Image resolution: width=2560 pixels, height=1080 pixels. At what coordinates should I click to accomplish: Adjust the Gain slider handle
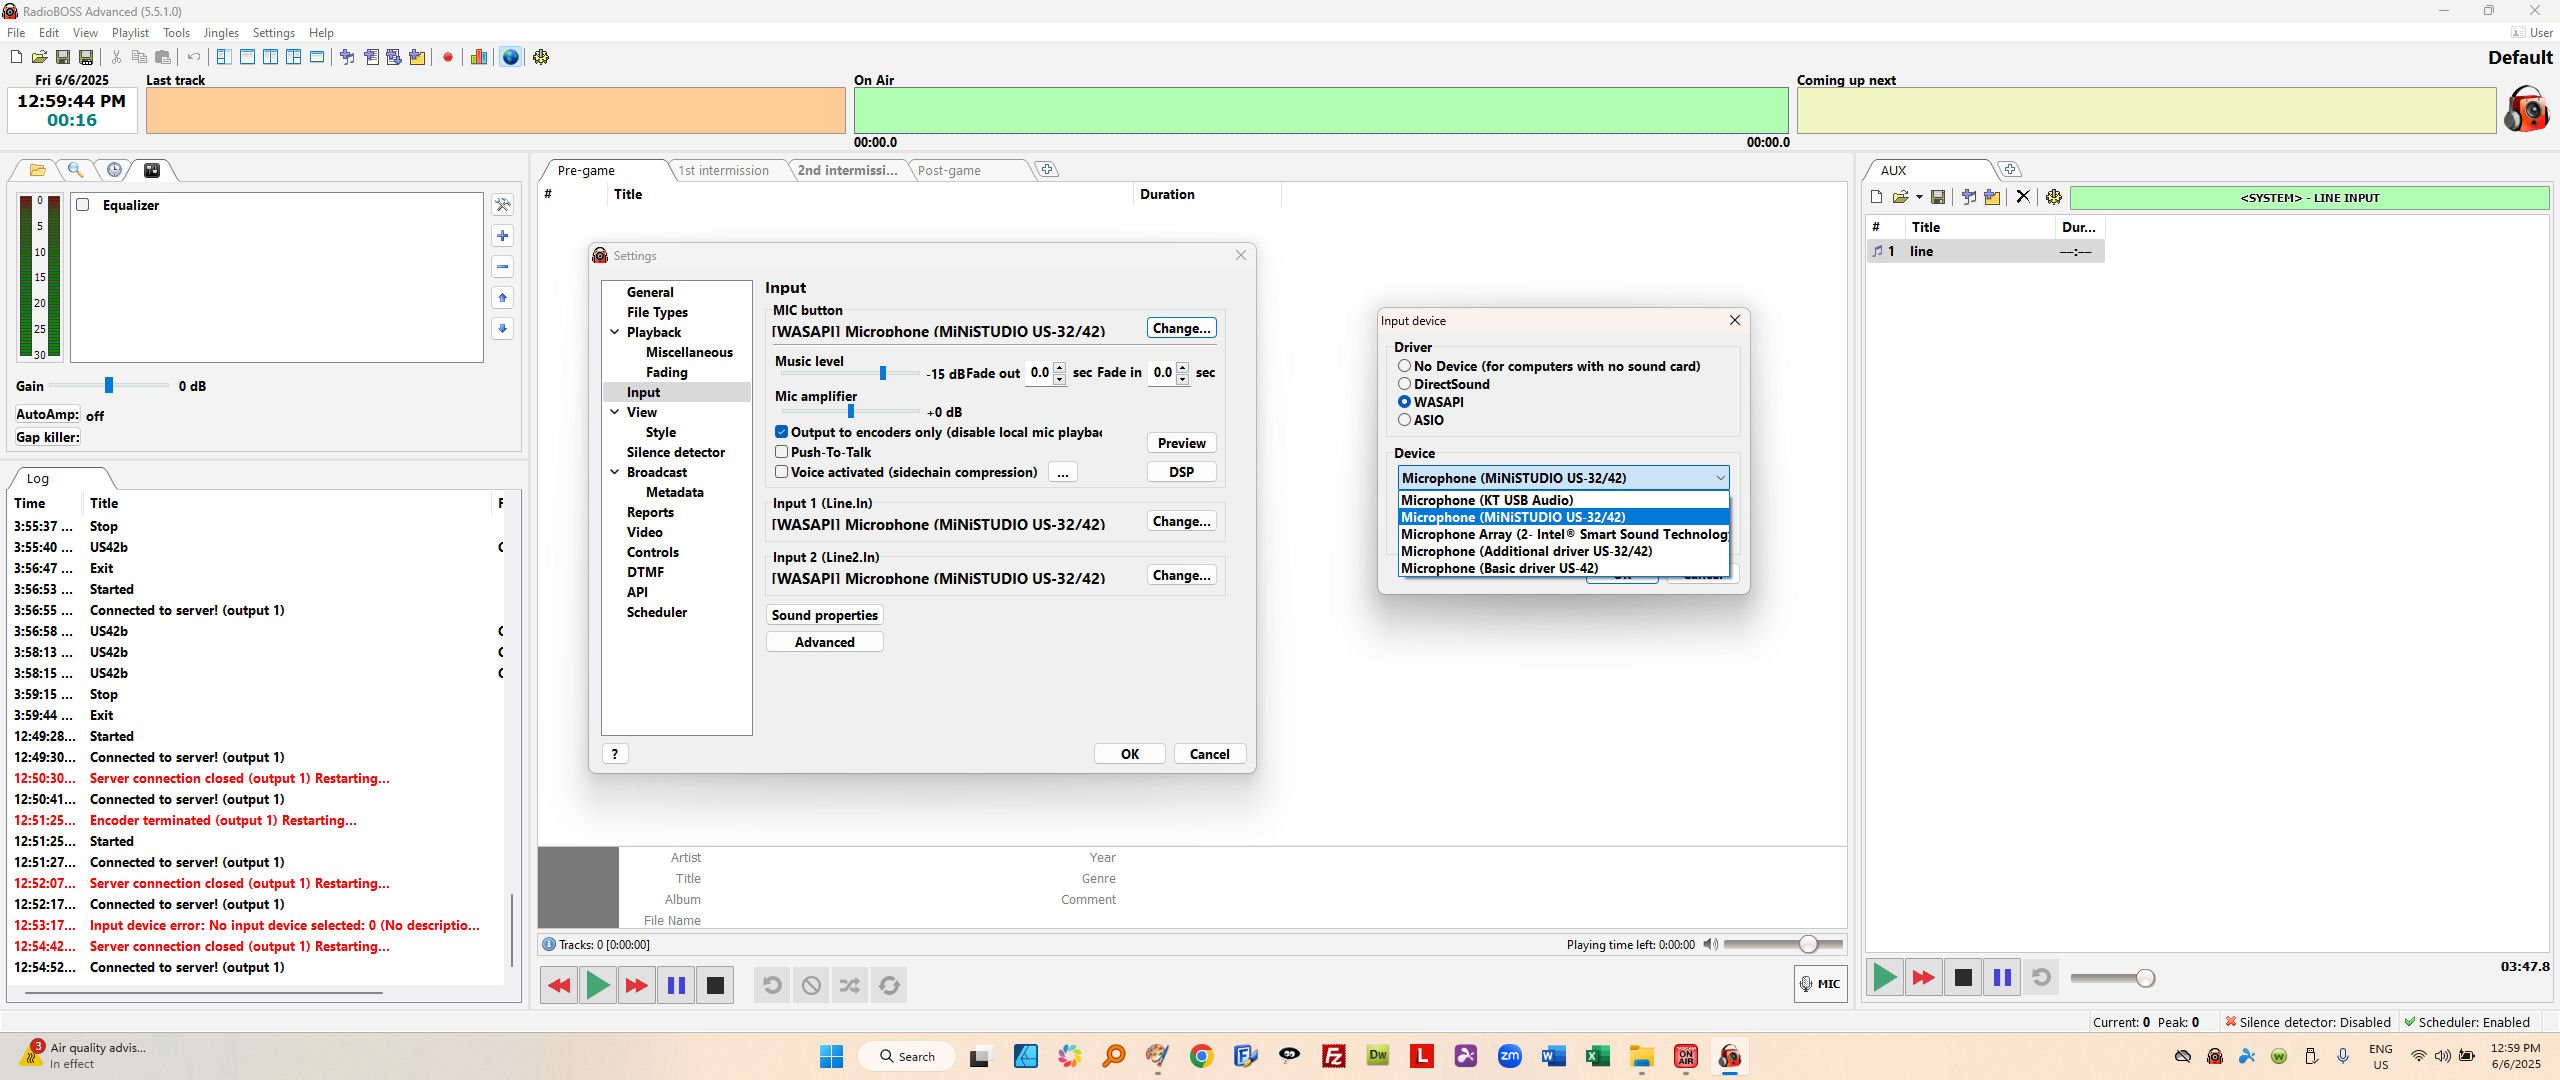coord(109,385)
